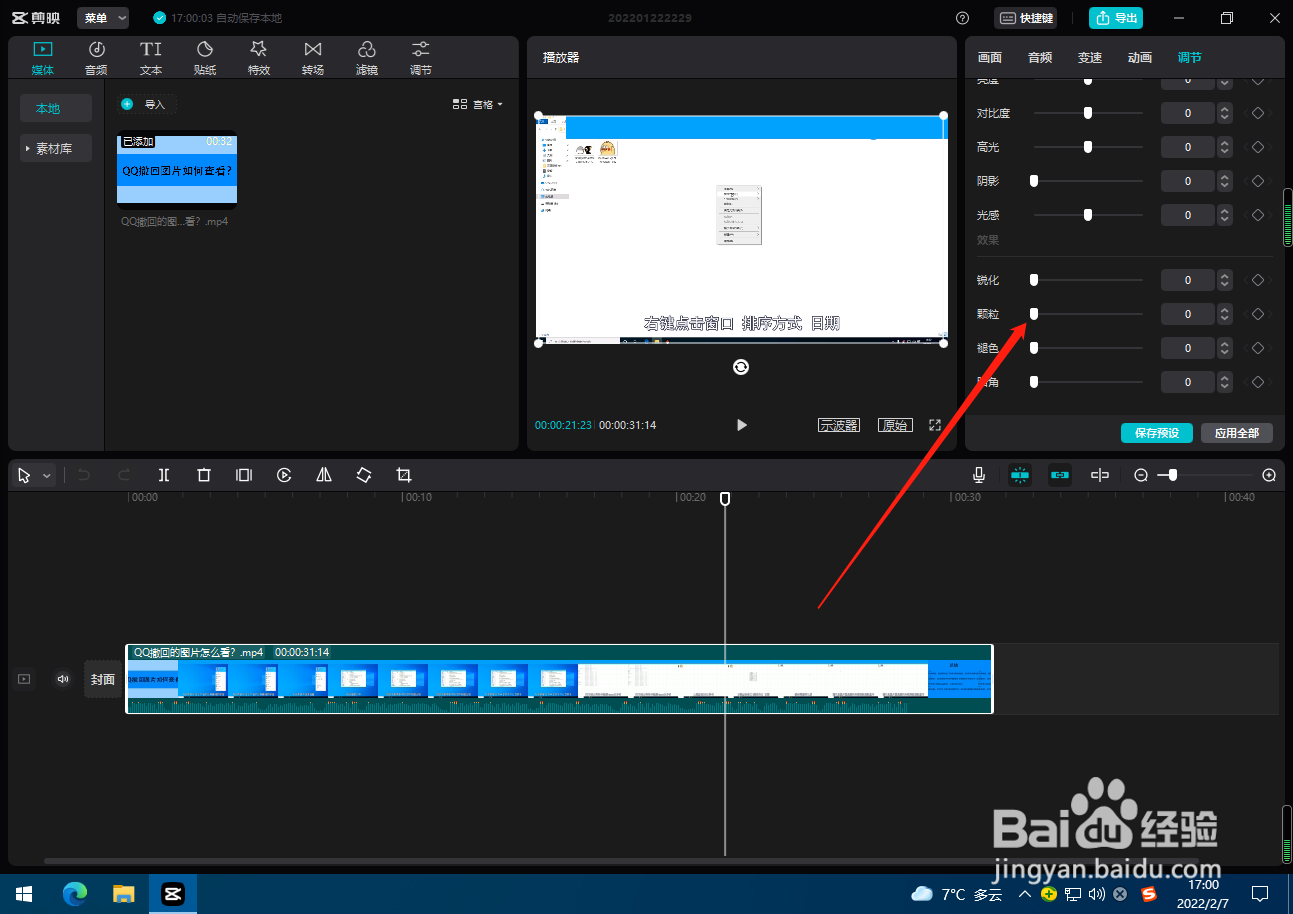The image size is (1293, 914).
Task: Click the mirror flip icon
Action: [324, 475]
